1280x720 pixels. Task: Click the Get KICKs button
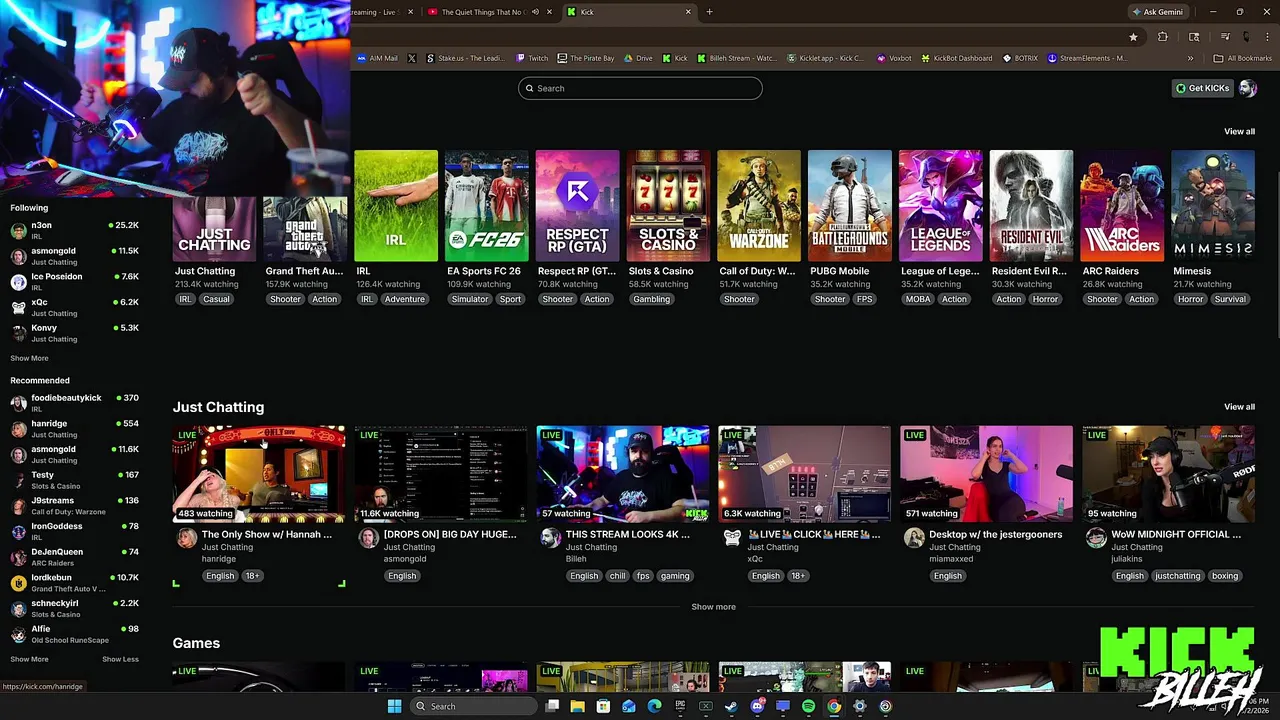point(1202,88)
